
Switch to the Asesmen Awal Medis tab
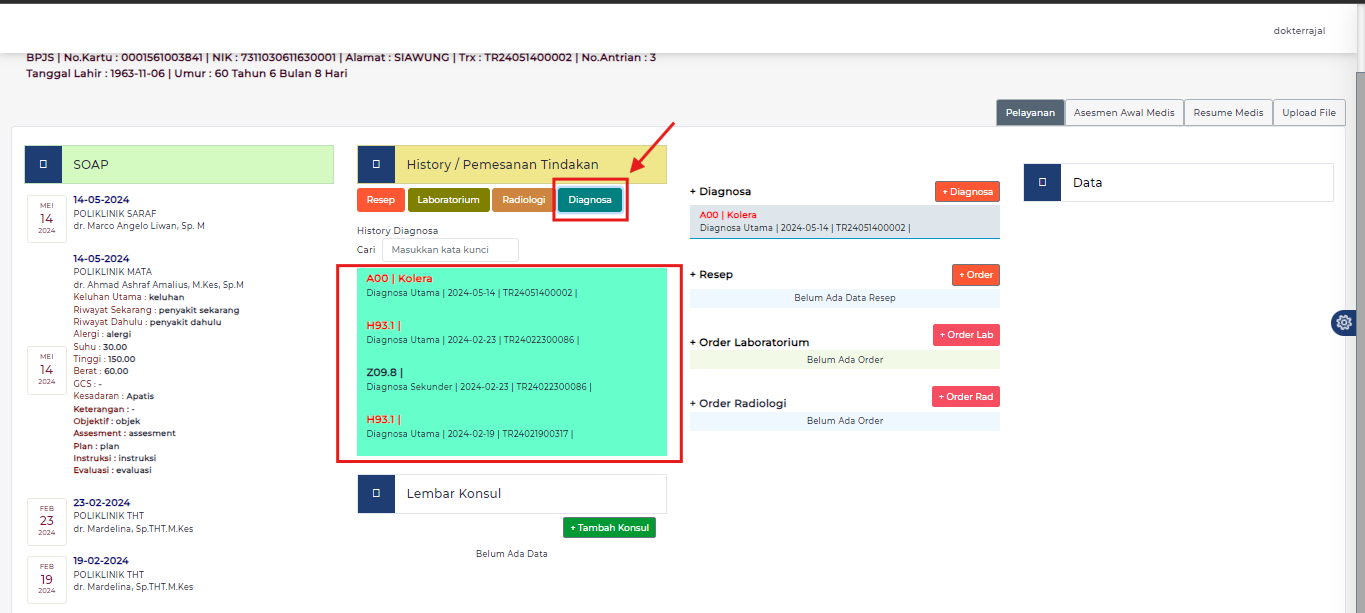[1124, 113]
